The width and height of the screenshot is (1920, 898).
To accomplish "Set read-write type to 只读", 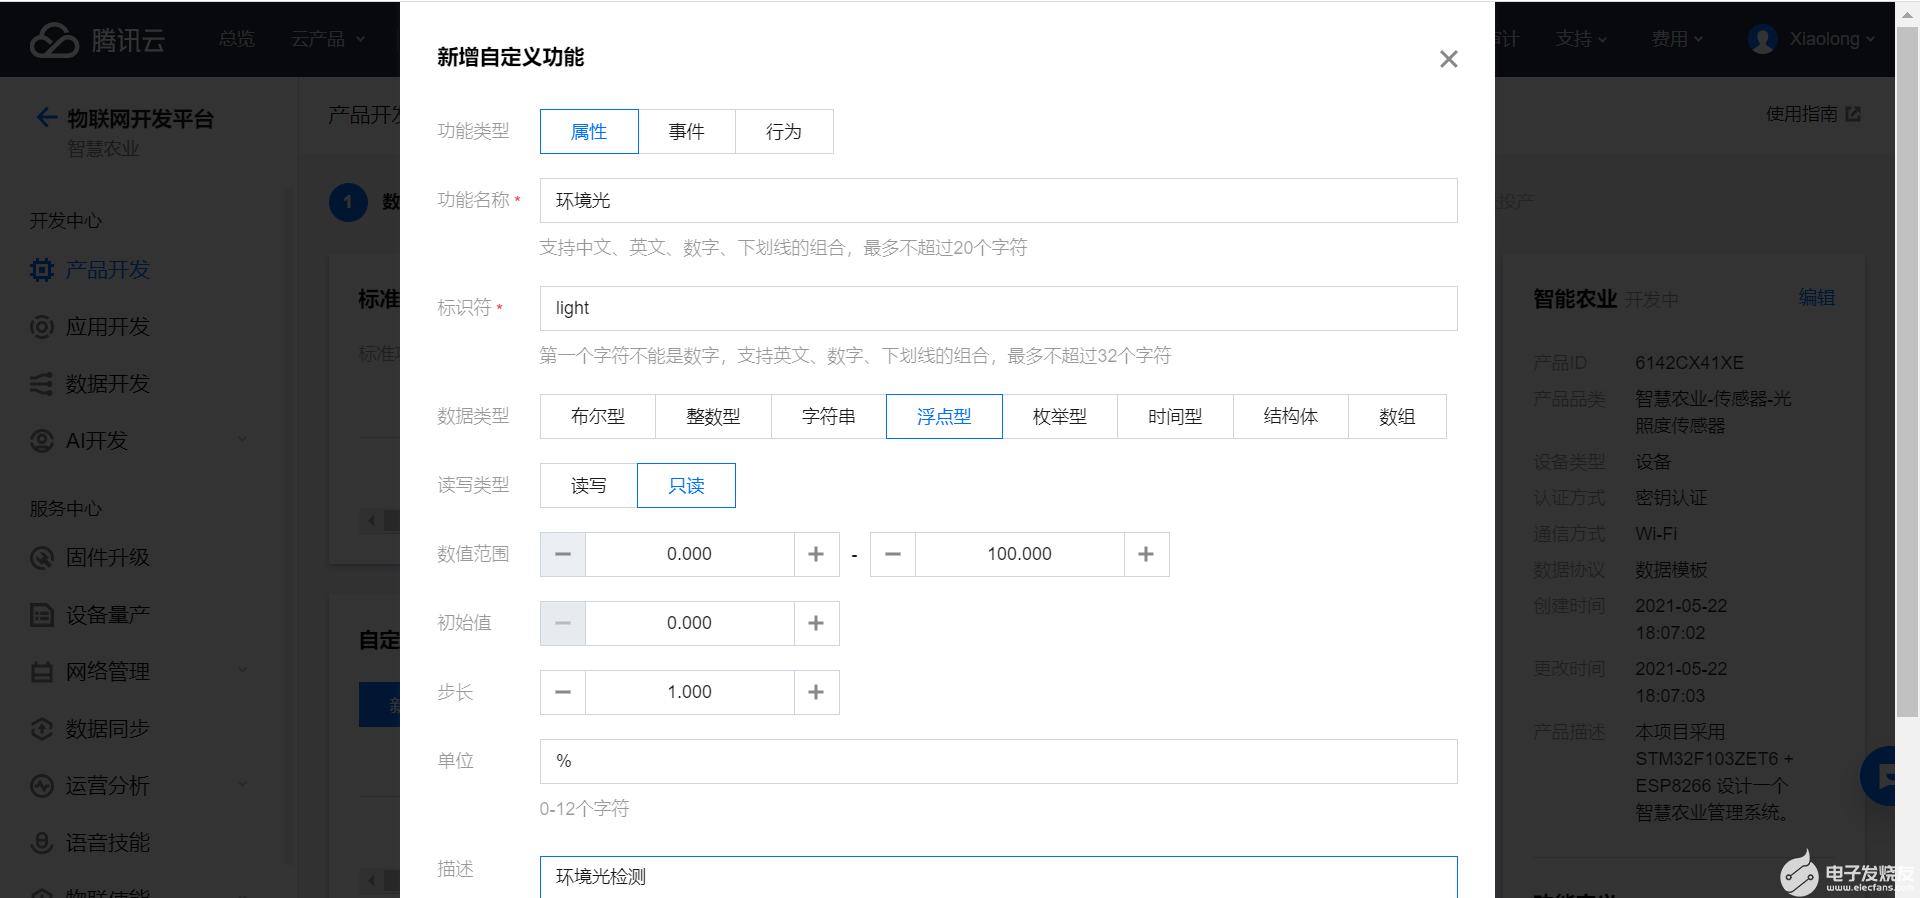I will (686, 485).
